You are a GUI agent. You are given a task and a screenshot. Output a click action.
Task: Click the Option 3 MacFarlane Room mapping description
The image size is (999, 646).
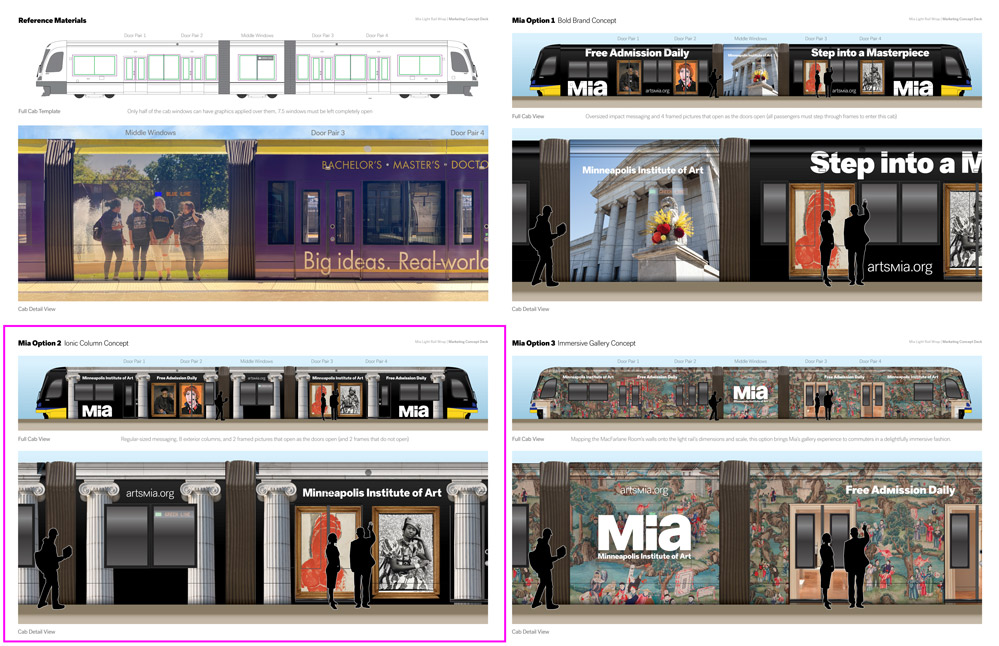point(761,439)
